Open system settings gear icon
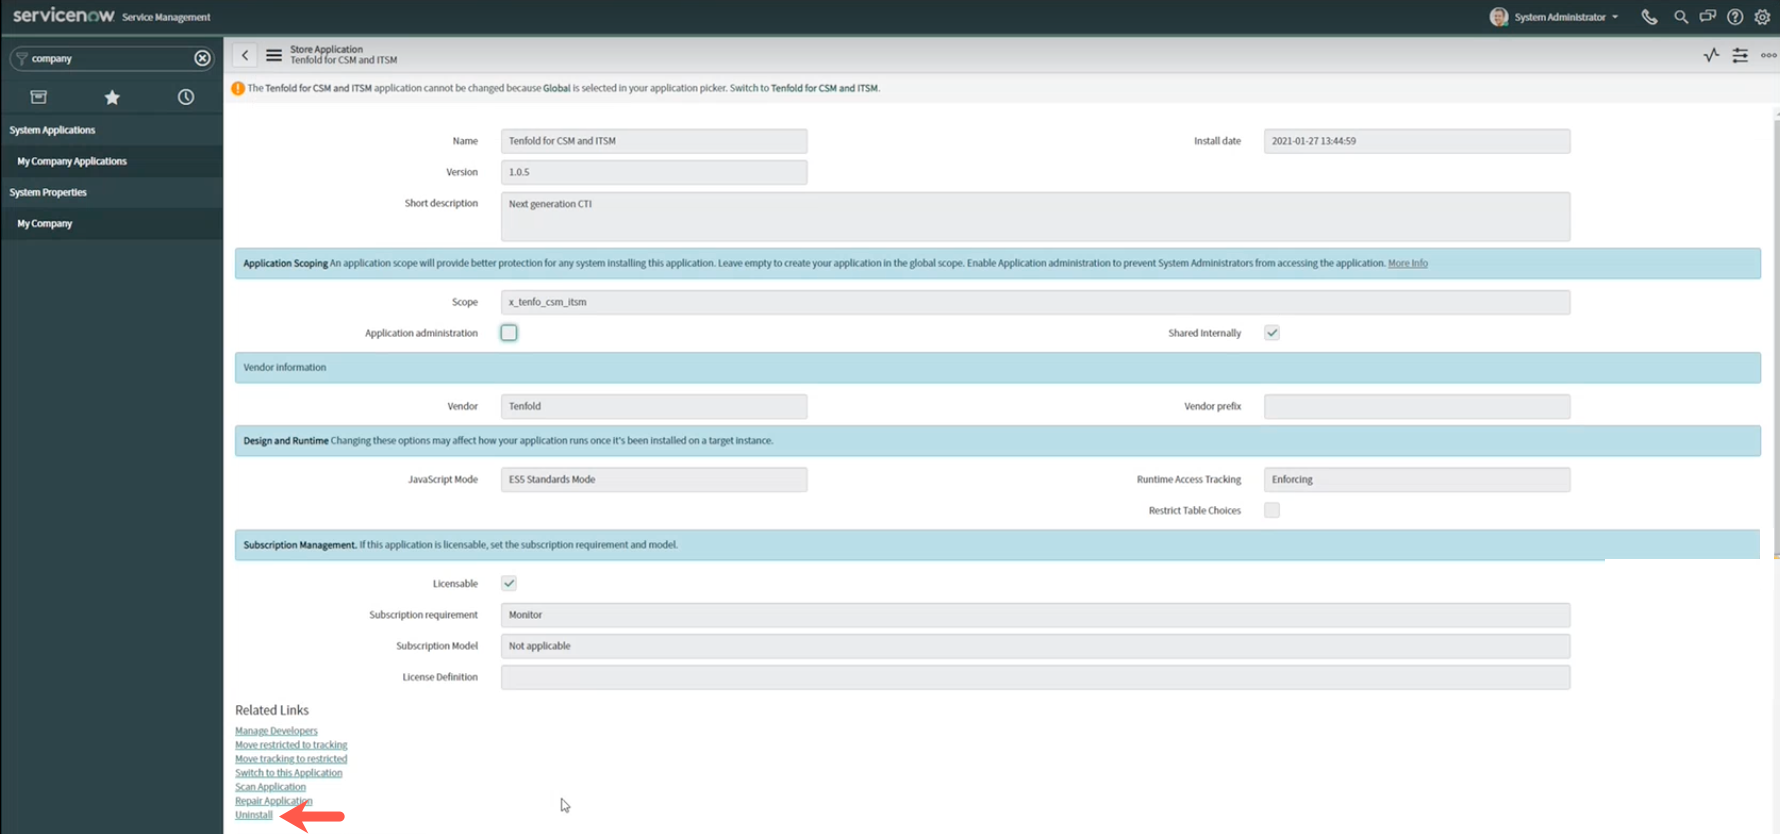This screenshot has height=834, width=1780. [x=1762, y=17]
